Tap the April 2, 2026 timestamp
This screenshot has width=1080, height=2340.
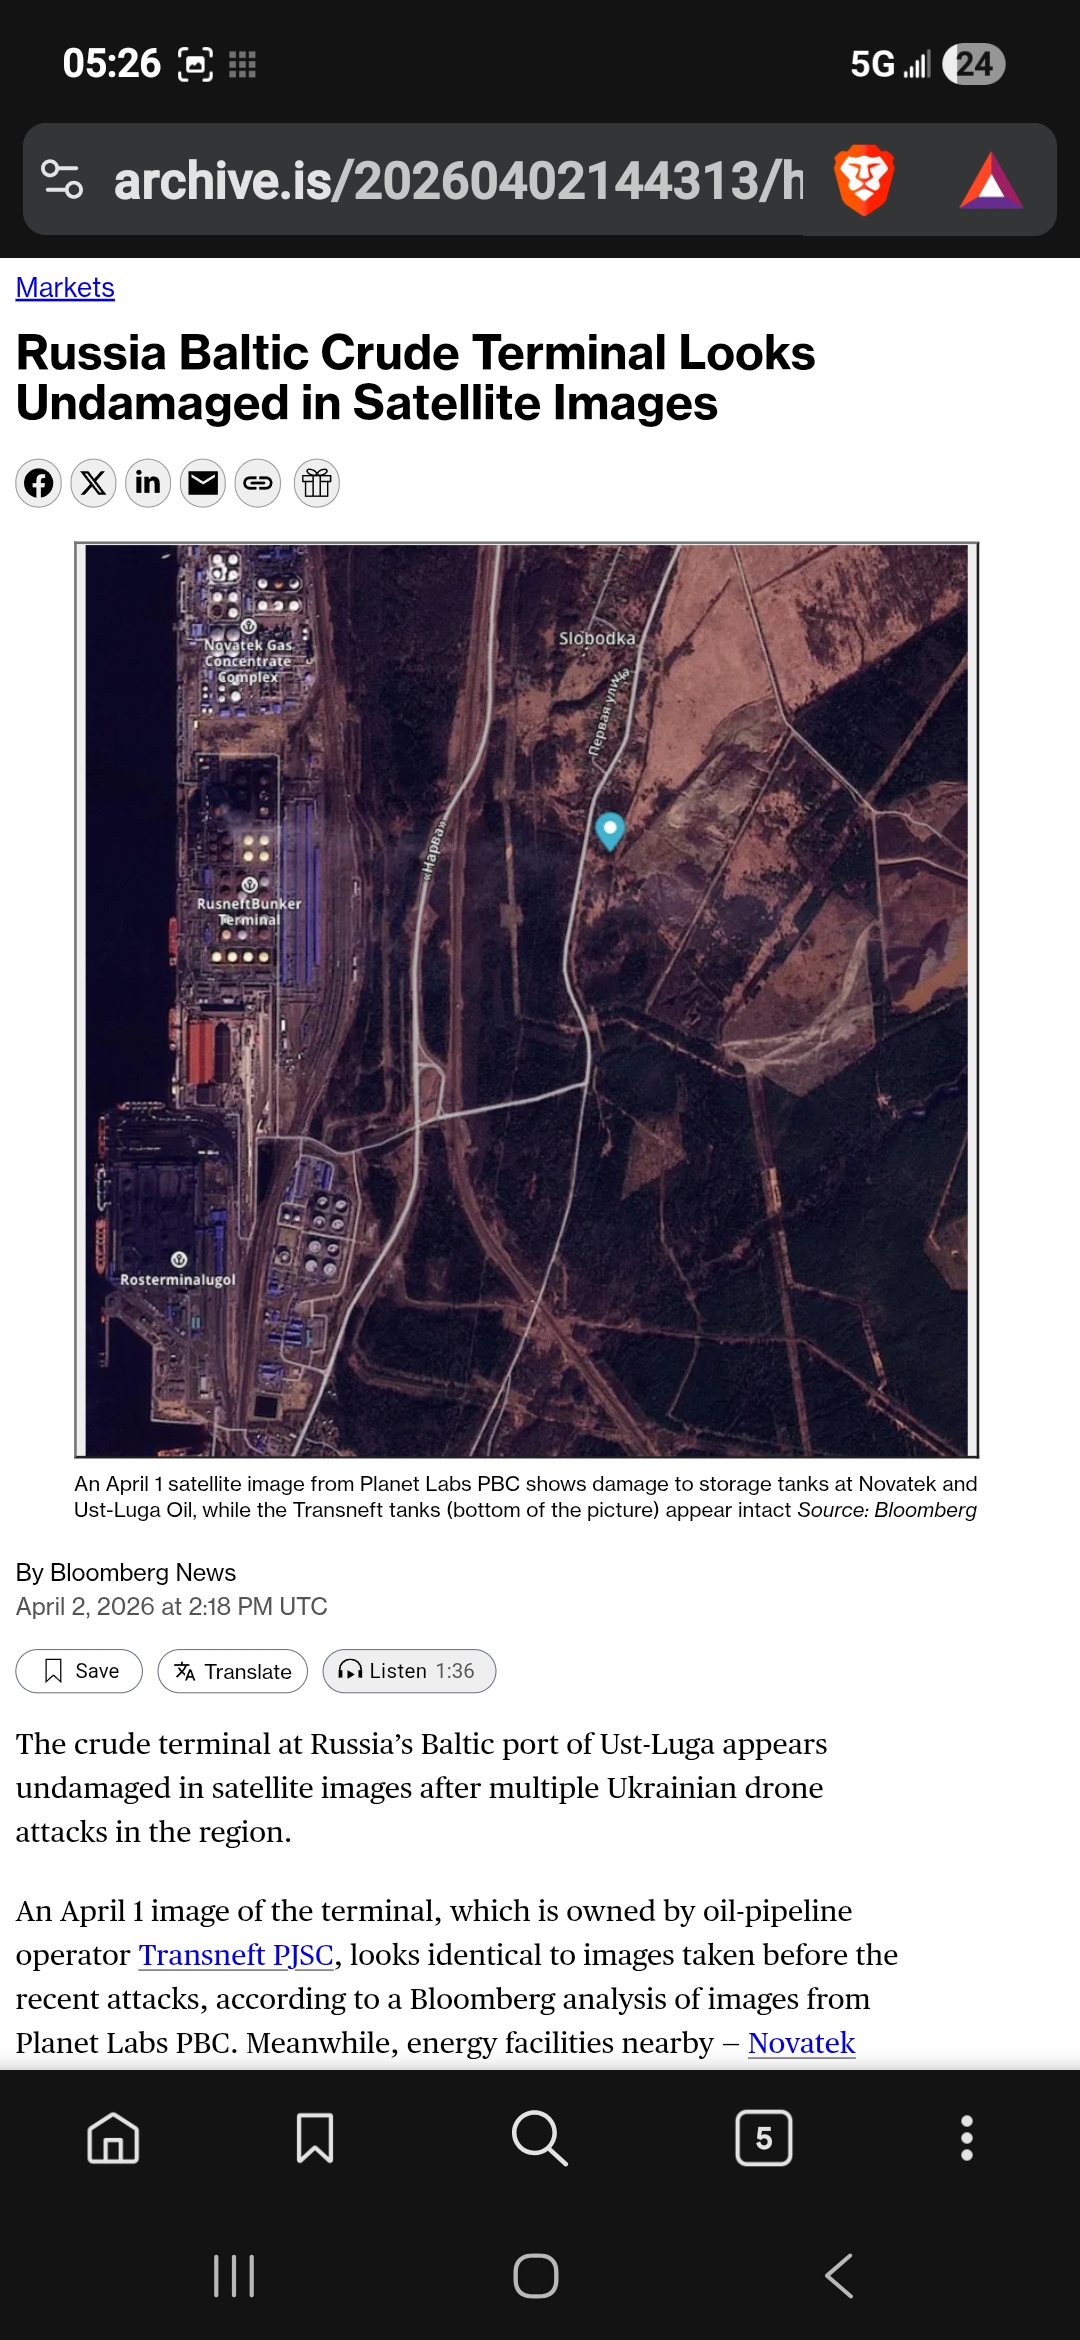pos(172,1606)
